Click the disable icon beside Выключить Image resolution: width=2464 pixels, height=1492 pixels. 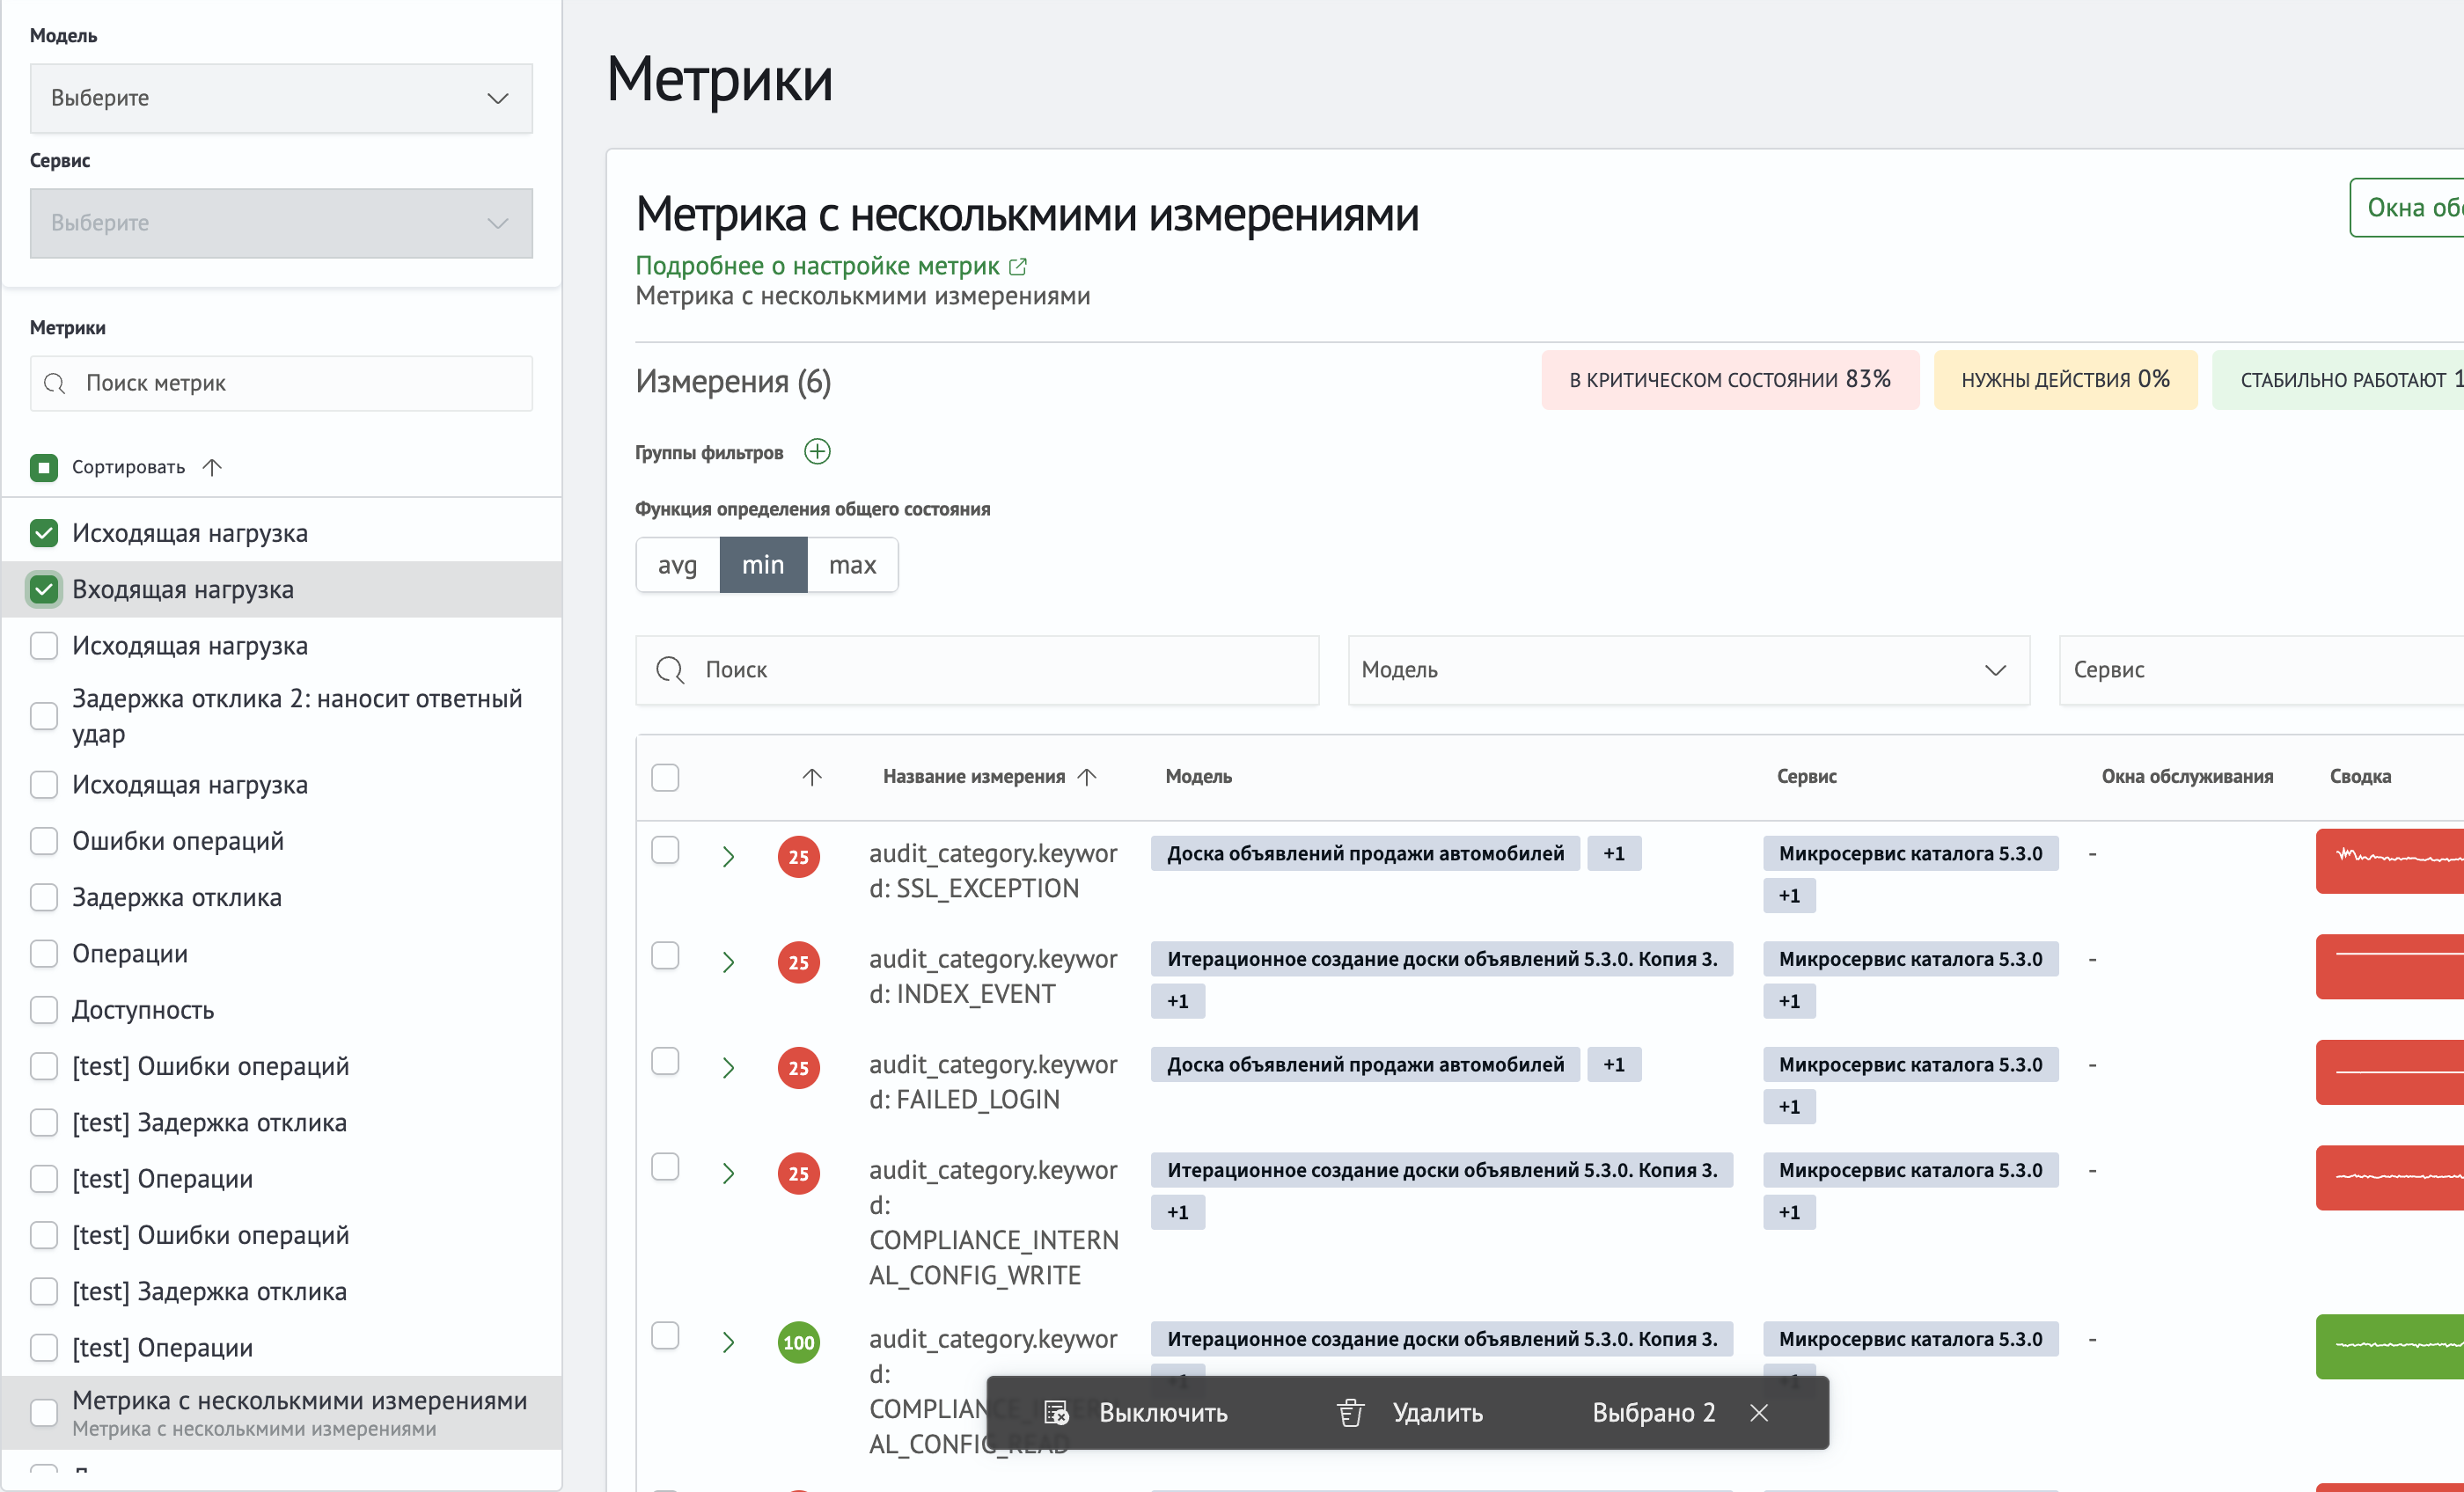point(1056,1412)
